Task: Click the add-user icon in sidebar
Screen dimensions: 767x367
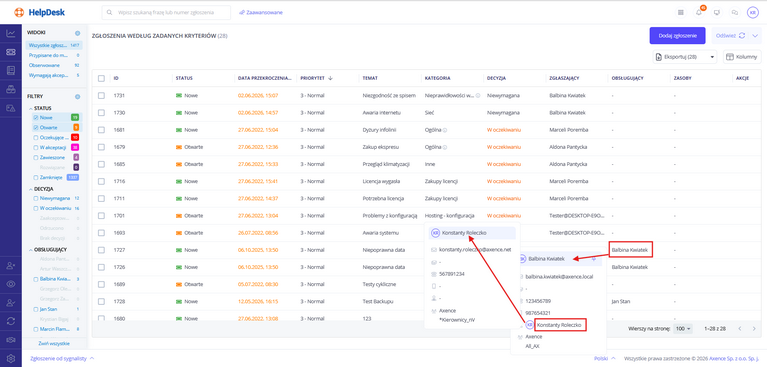Action: (x=10, y=265)
